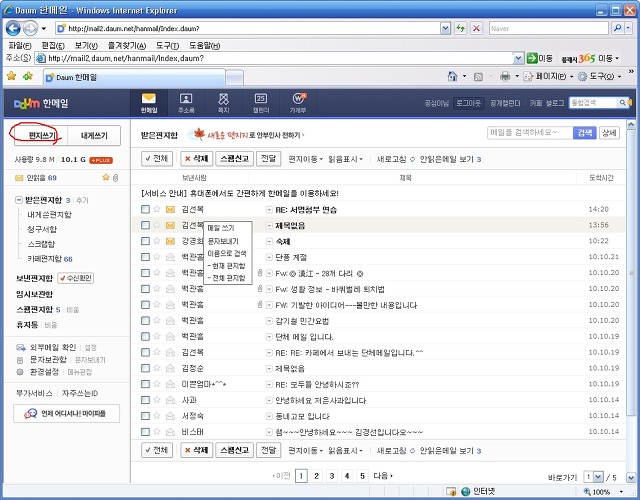Star the first message from 김선복
640x500 pixels.
click(158, 209)
